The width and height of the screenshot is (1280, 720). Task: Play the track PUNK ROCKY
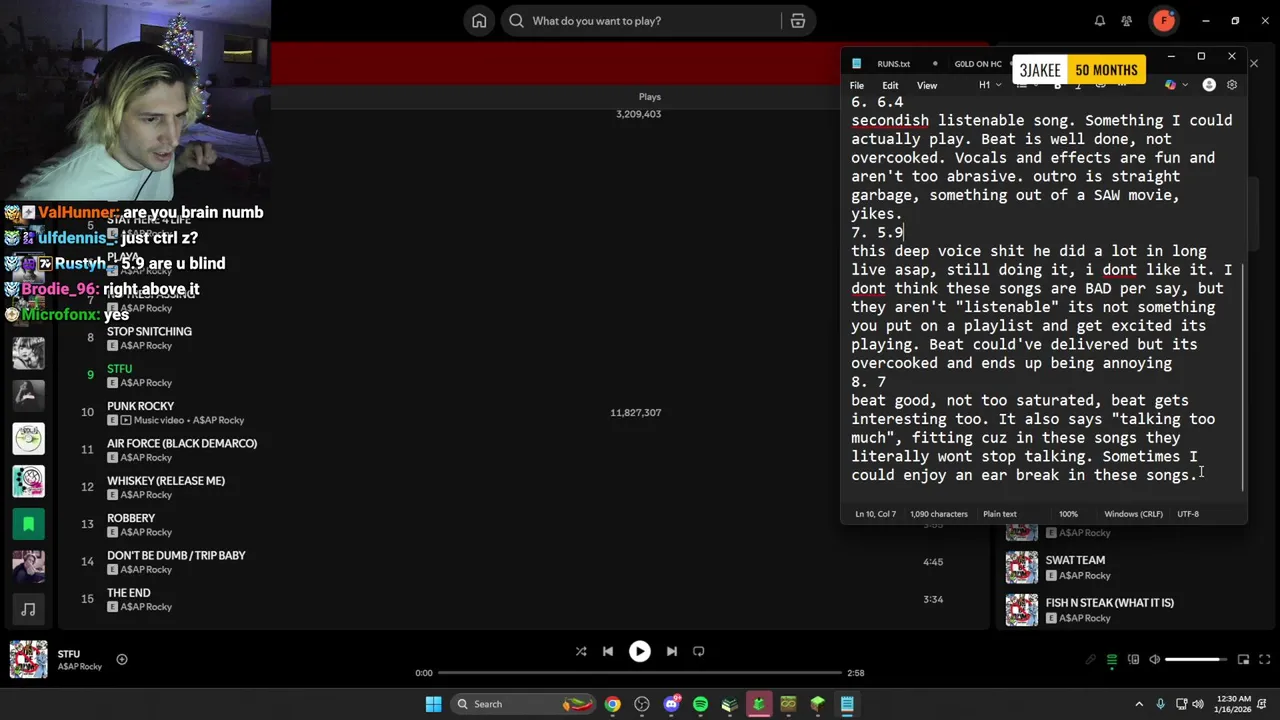(x=140, y=406)
